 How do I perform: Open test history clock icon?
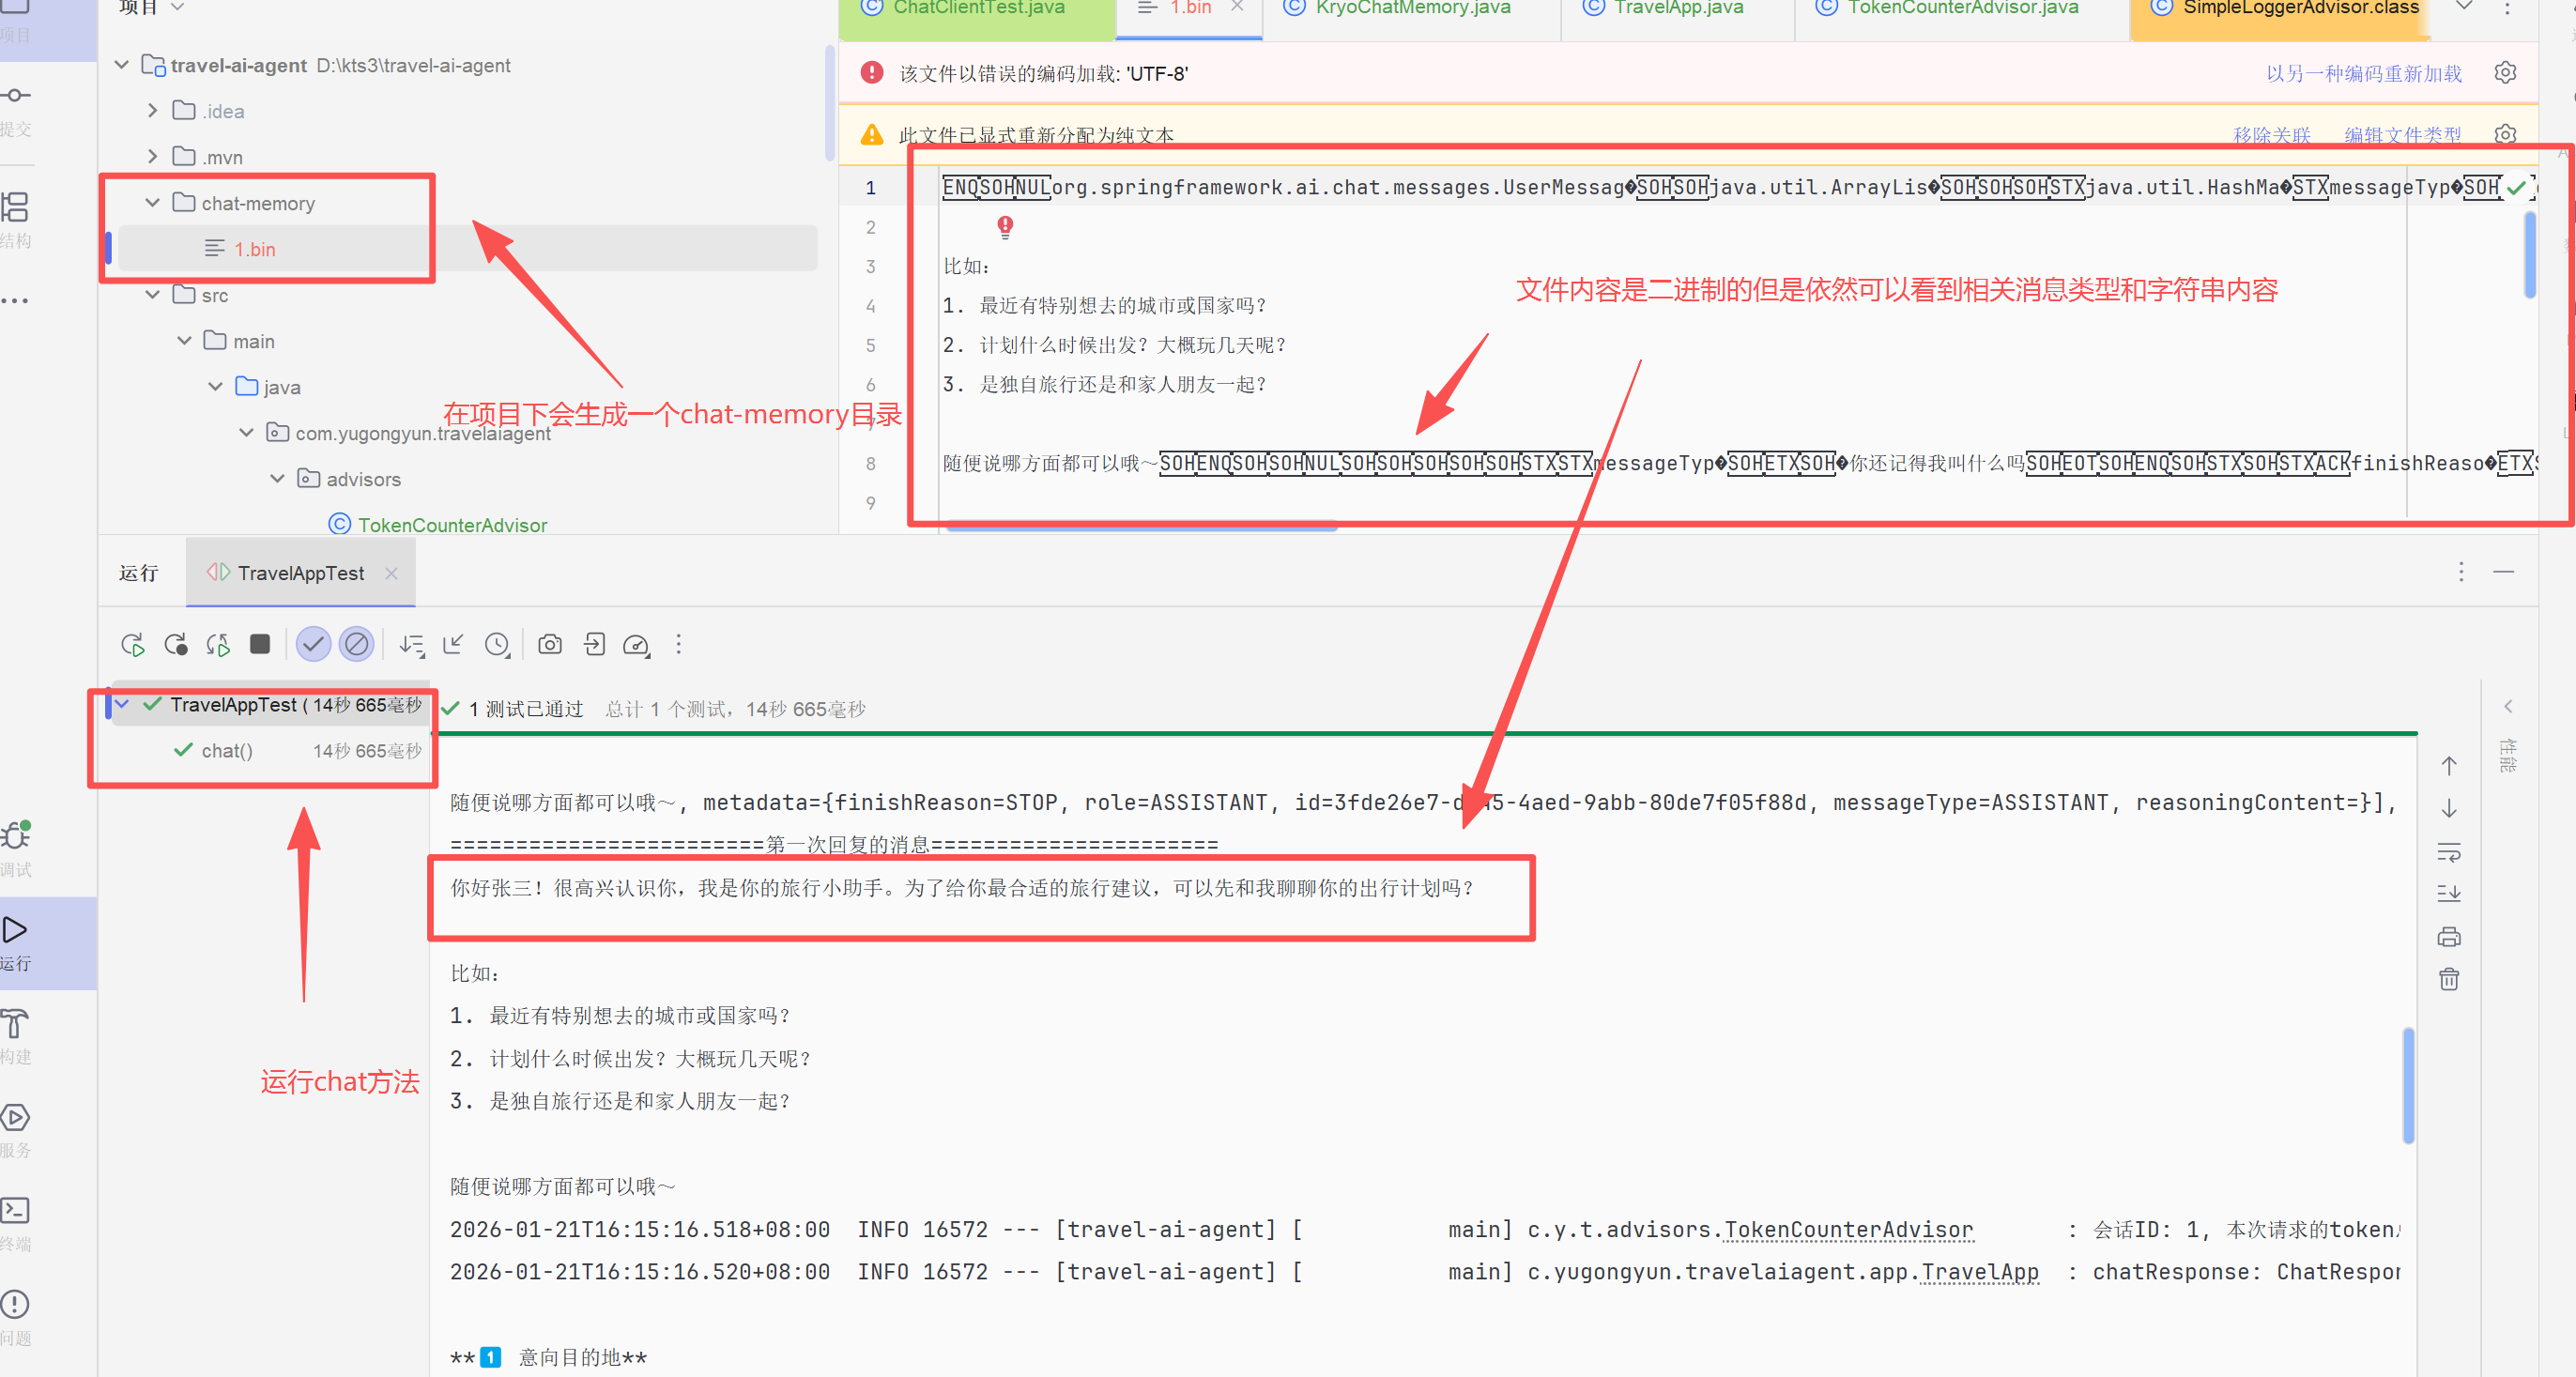coord(497,645)
